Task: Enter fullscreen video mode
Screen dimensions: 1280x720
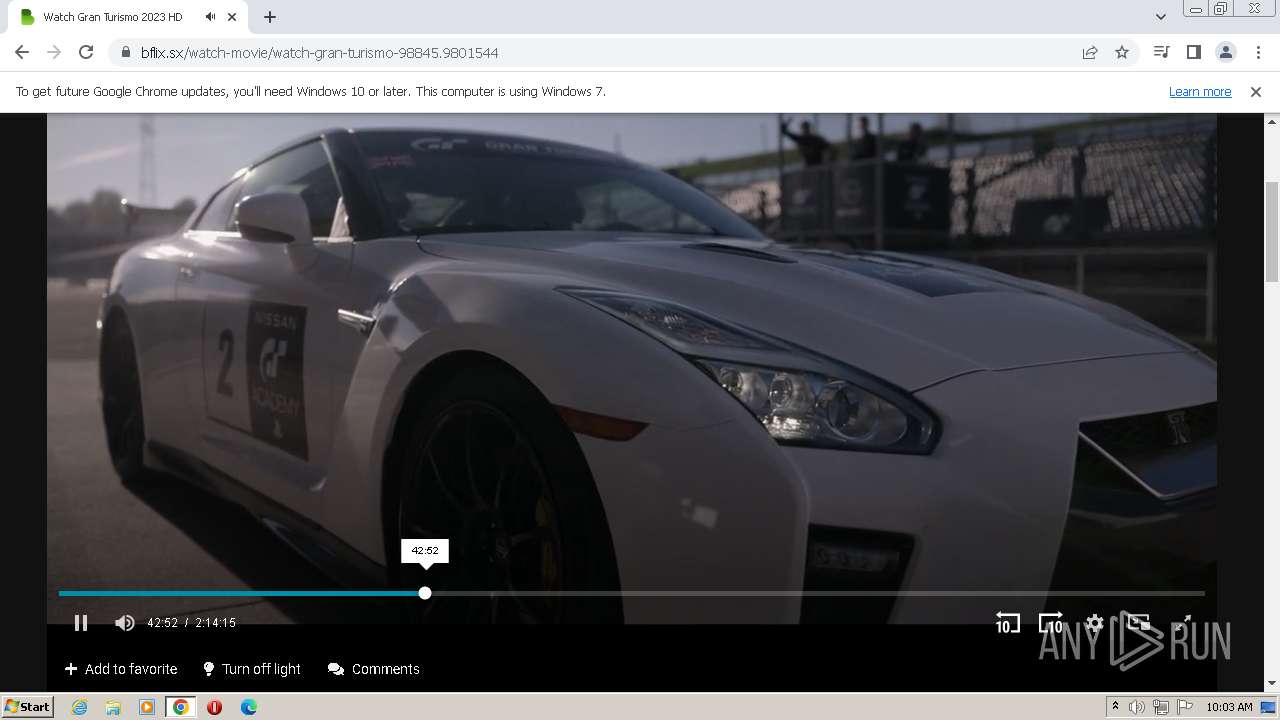Action: [x=1182, y=623]
